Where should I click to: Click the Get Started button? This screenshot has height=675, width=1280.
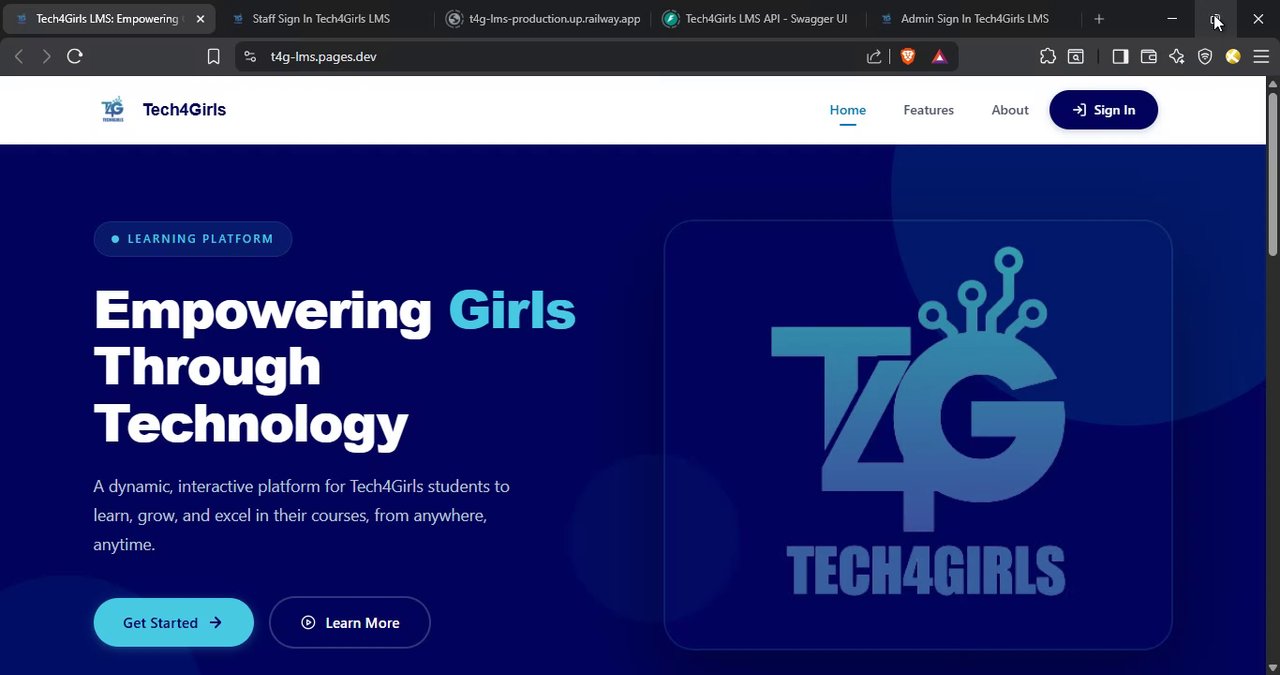[173, 622]
